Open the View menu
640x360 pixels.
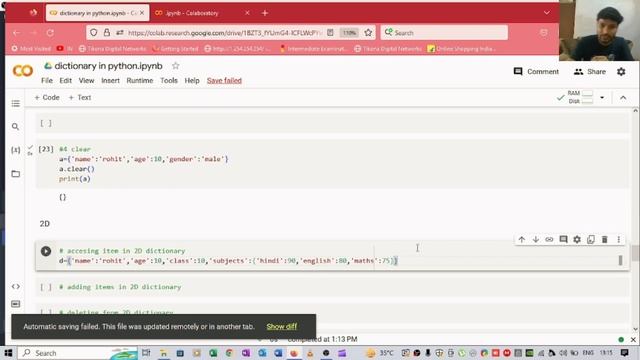tap(86, 80)
